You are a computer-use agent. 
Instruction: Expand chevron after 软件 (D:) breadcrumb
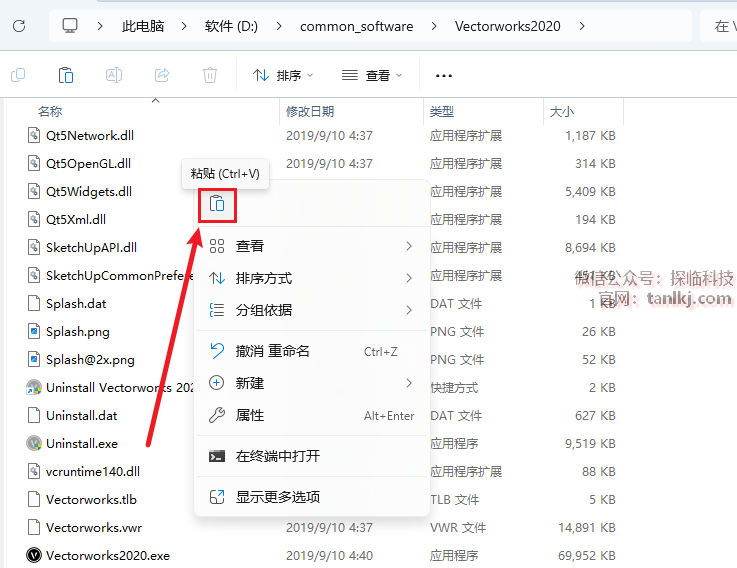279,26
